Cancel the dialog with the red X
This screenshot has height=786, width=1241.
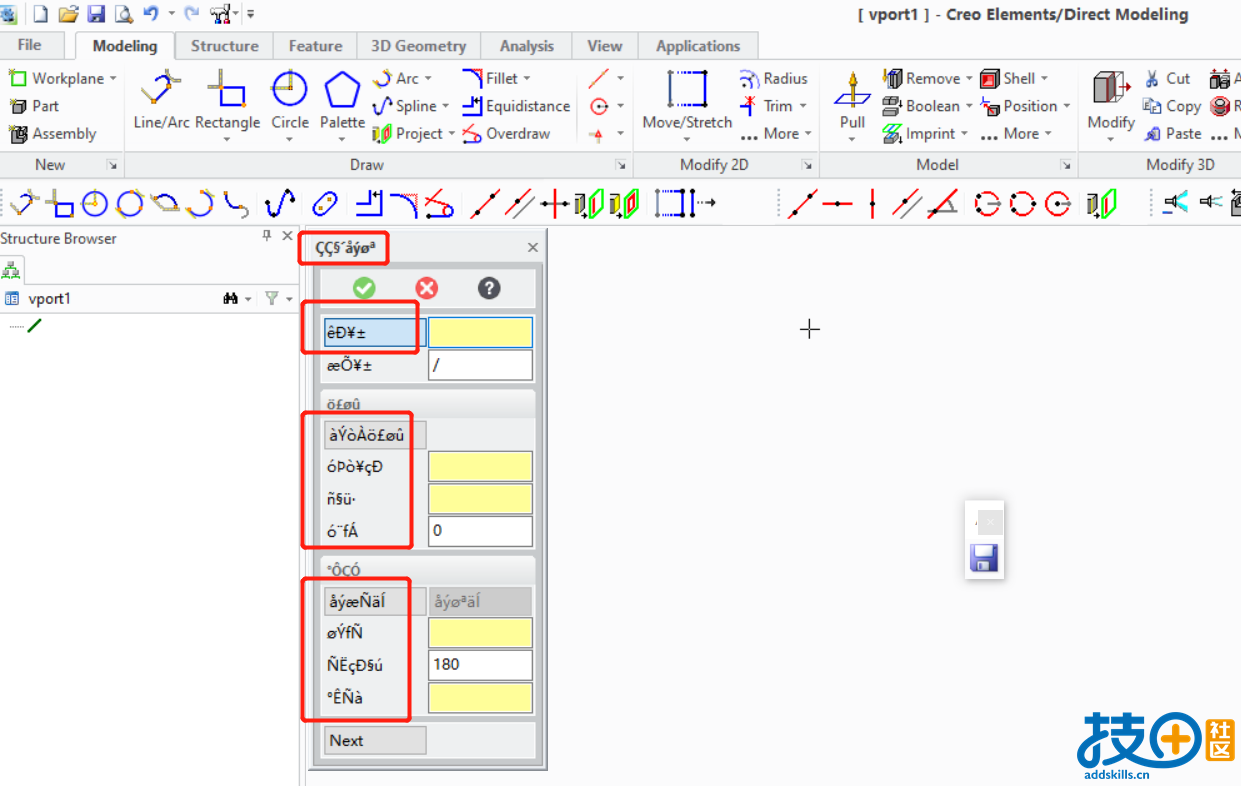[427, 288]
